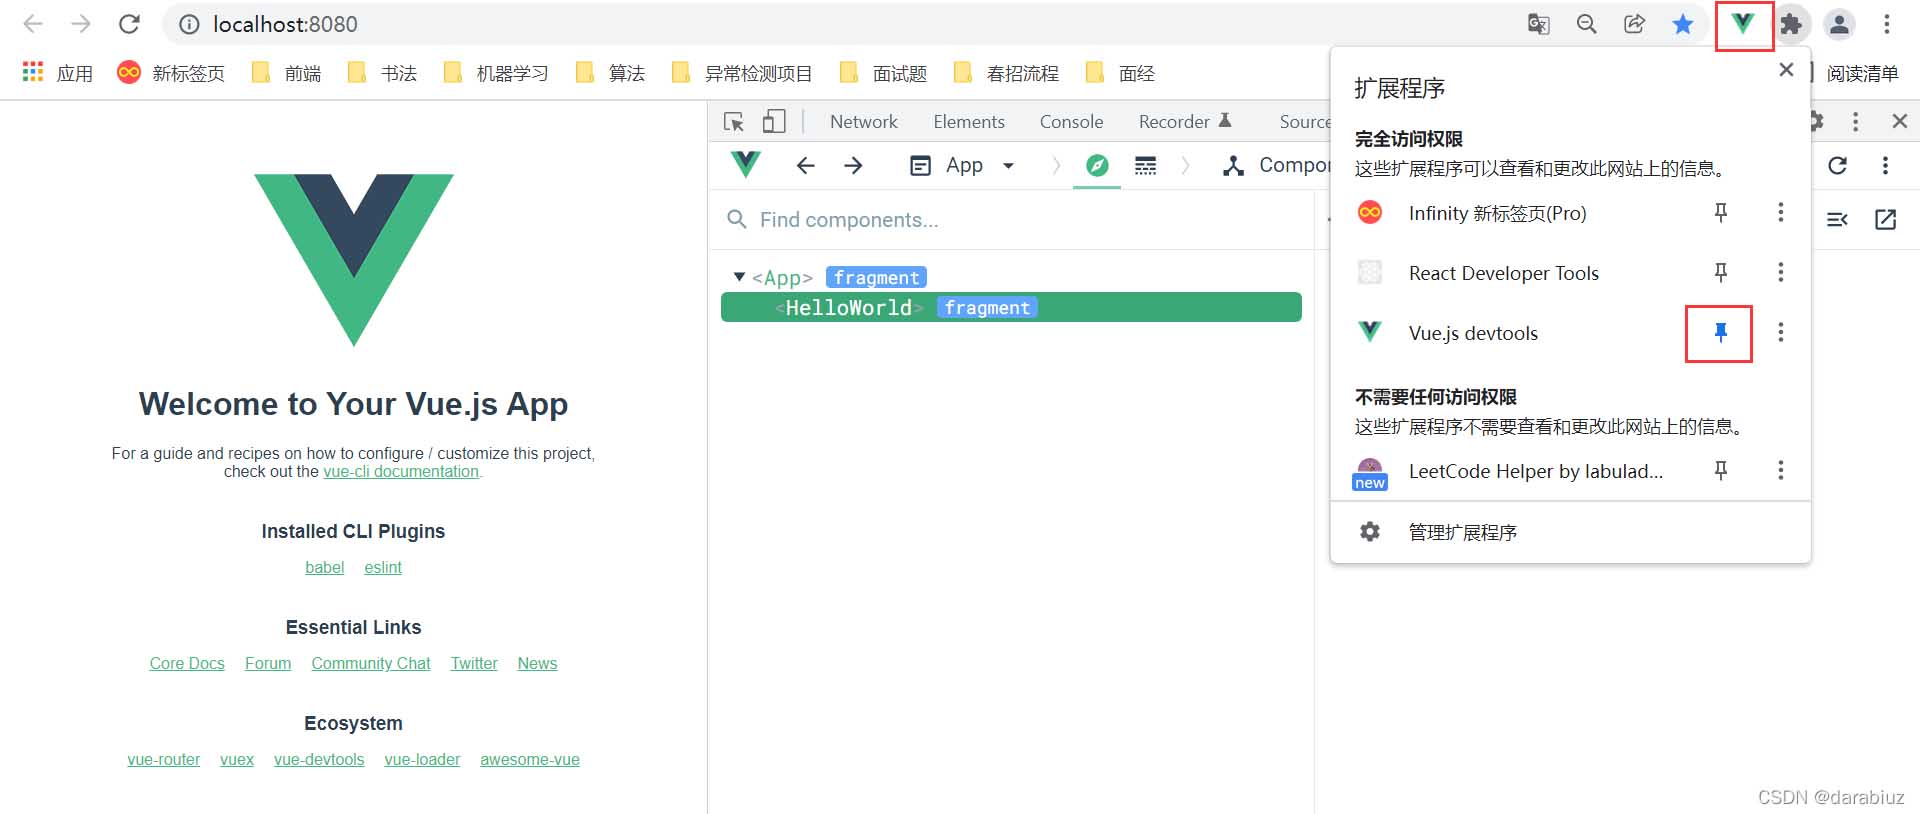Collapse the App component tree node

tap(739, 277)
